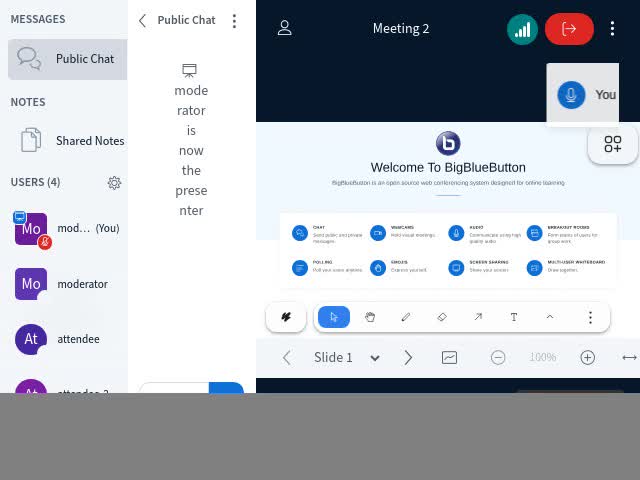Advance to next slide
Screen dimensions: 640x480
[408, 358]
